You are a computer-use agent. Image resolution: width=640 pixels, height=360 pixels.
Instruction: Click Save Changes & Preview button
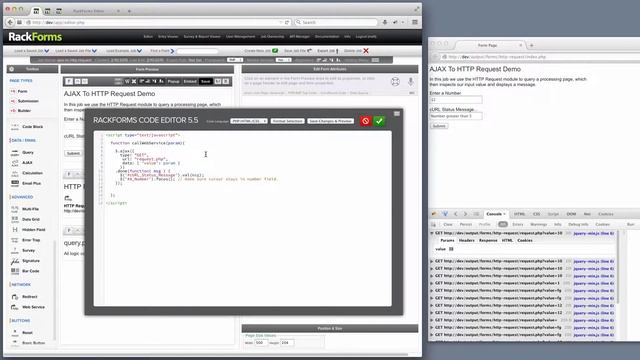click(x=331, y=121)
